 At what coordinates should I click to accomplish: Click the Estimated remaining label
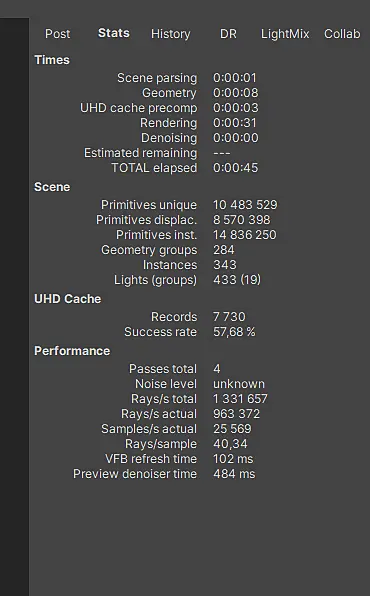[141, 153]
